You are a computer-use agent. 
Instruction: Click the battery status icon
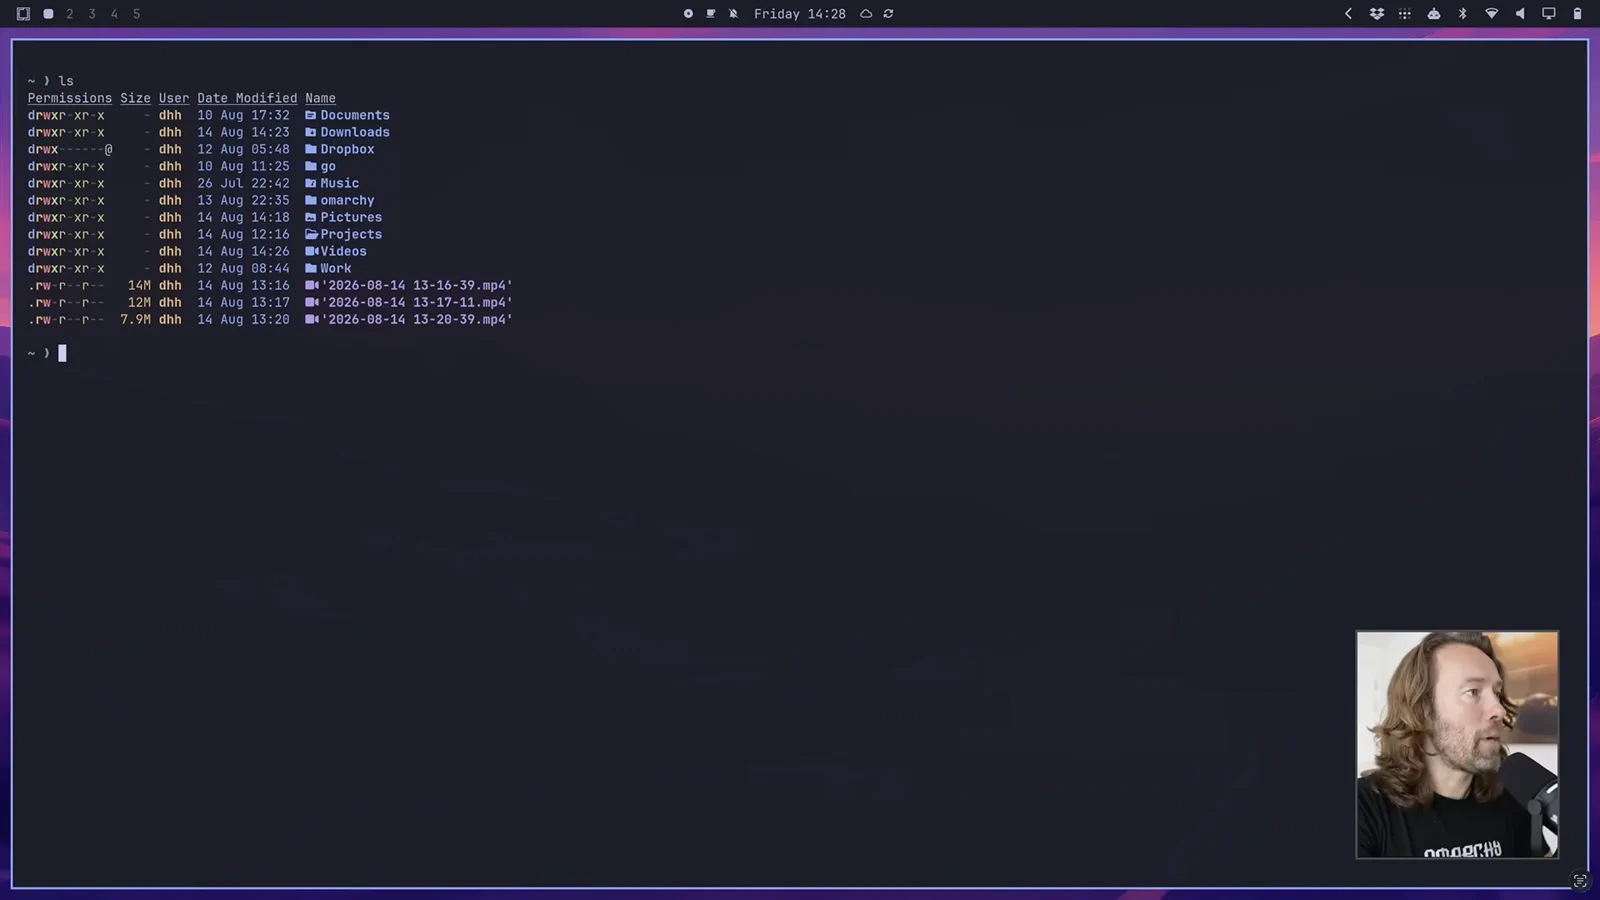click(1578, 14)
